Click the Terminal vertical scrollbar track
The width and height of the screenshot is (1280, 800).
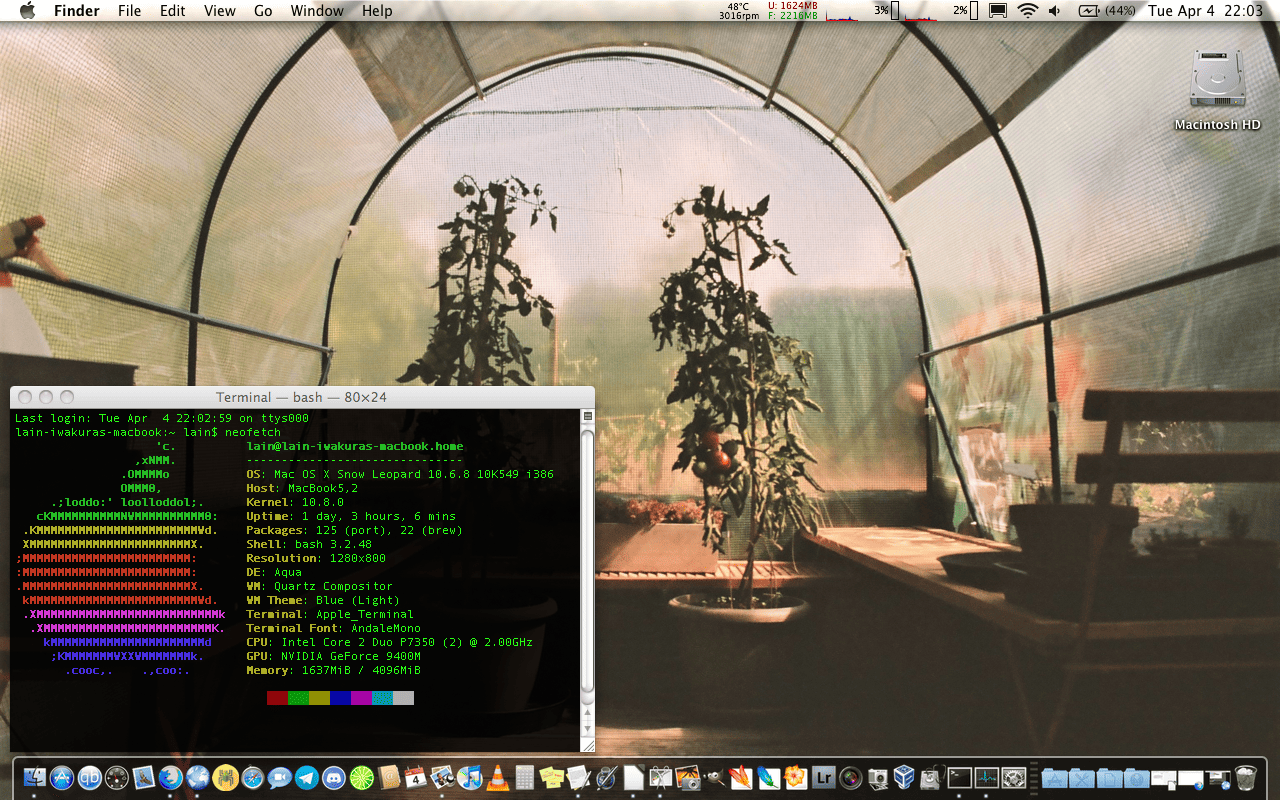click(588, 560)
